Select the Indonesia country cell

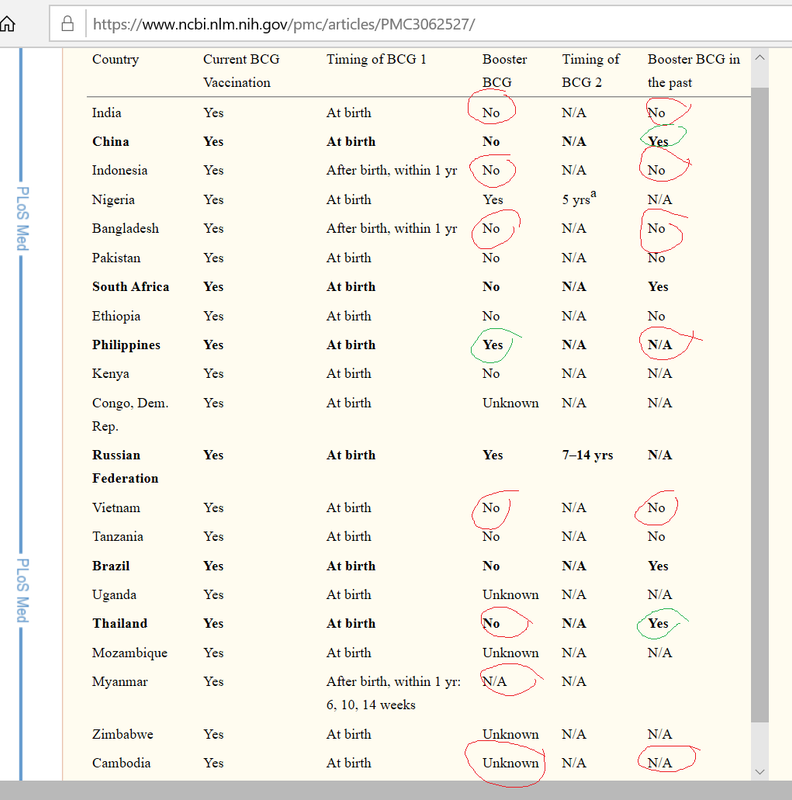[x=119, y=170]
